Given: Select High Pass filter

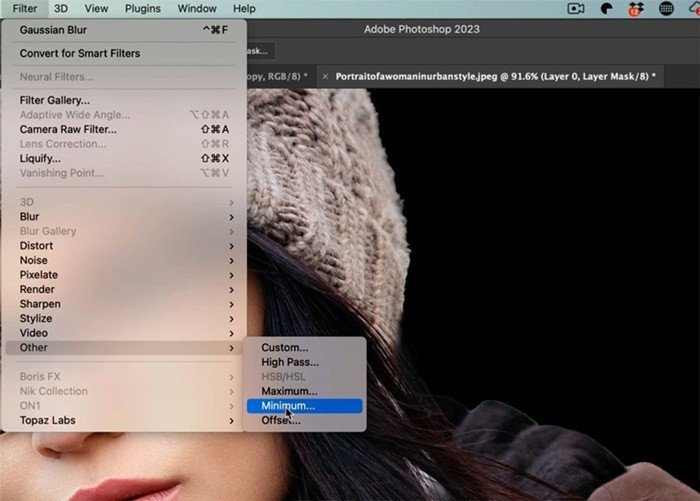Looking at the screenshot, I should 290,362.
